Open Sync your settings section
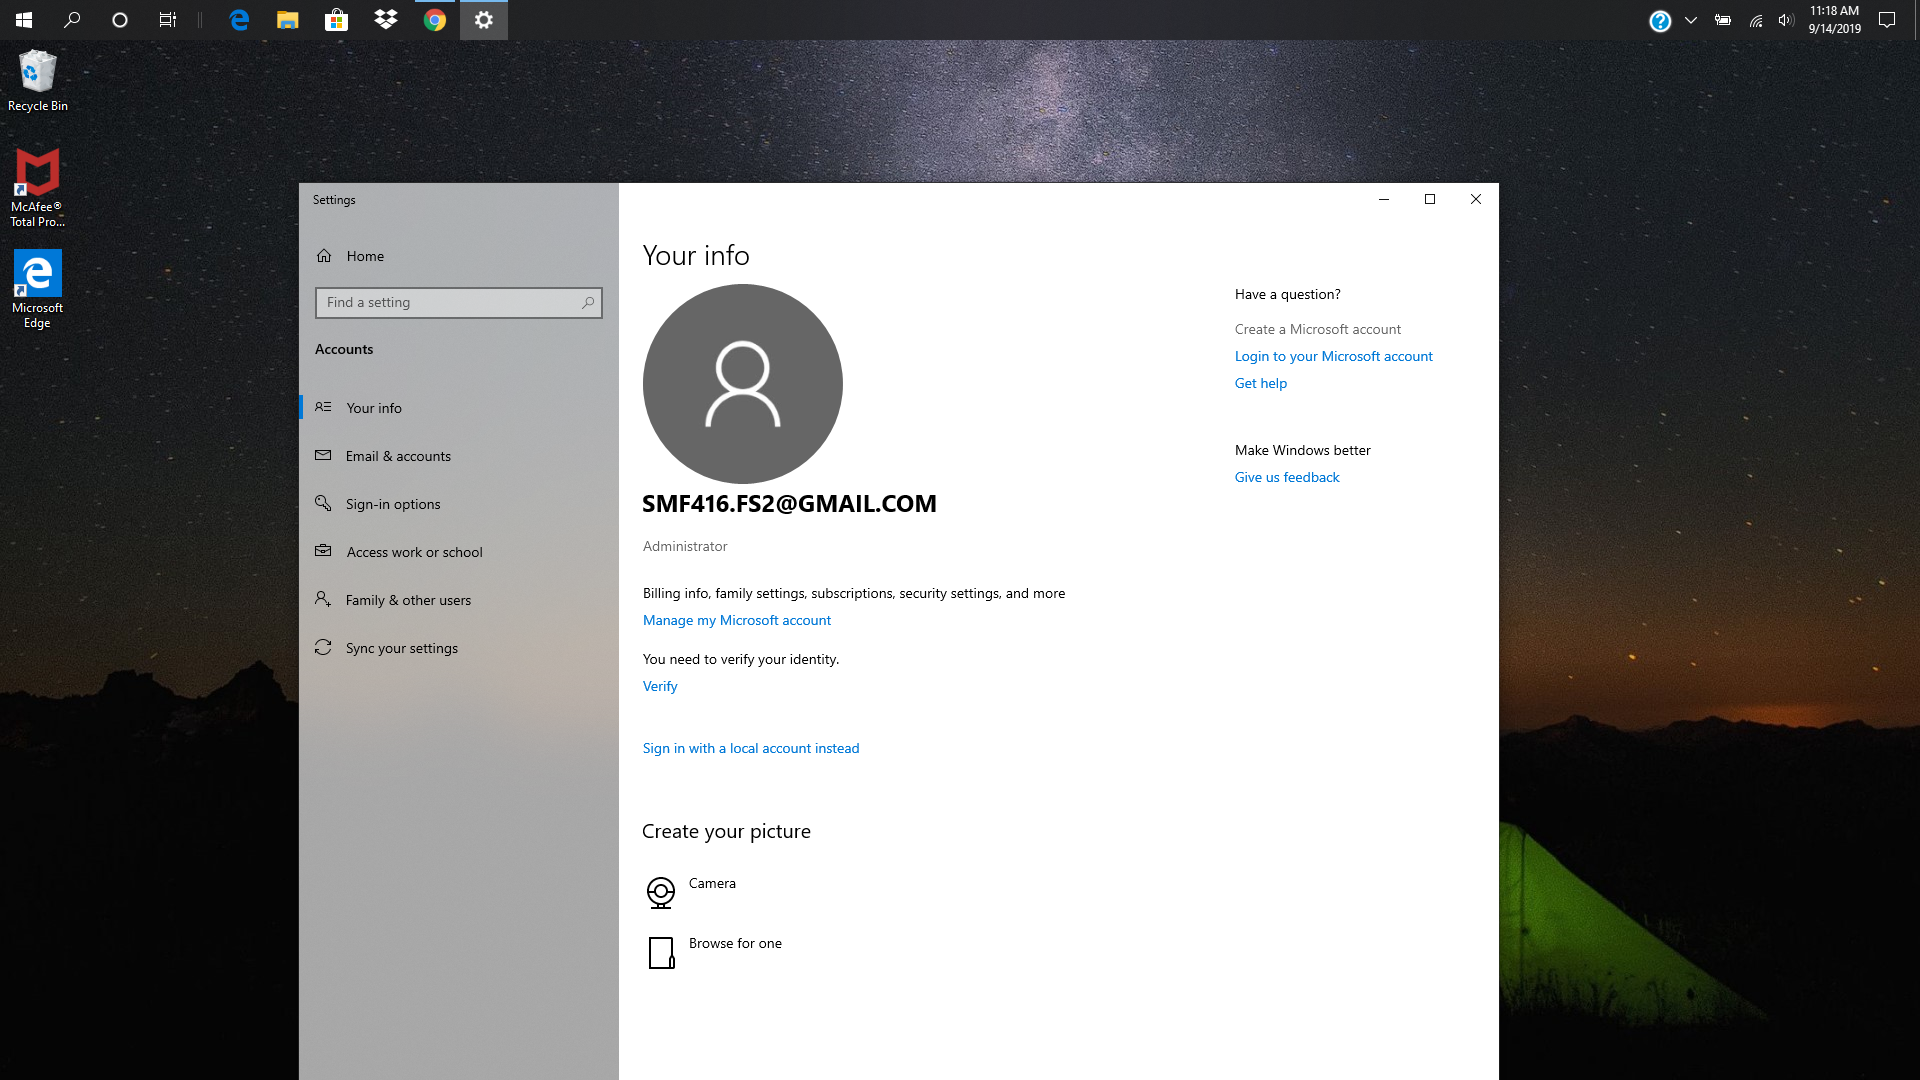 pyautogui.click(x=401, y=648)
